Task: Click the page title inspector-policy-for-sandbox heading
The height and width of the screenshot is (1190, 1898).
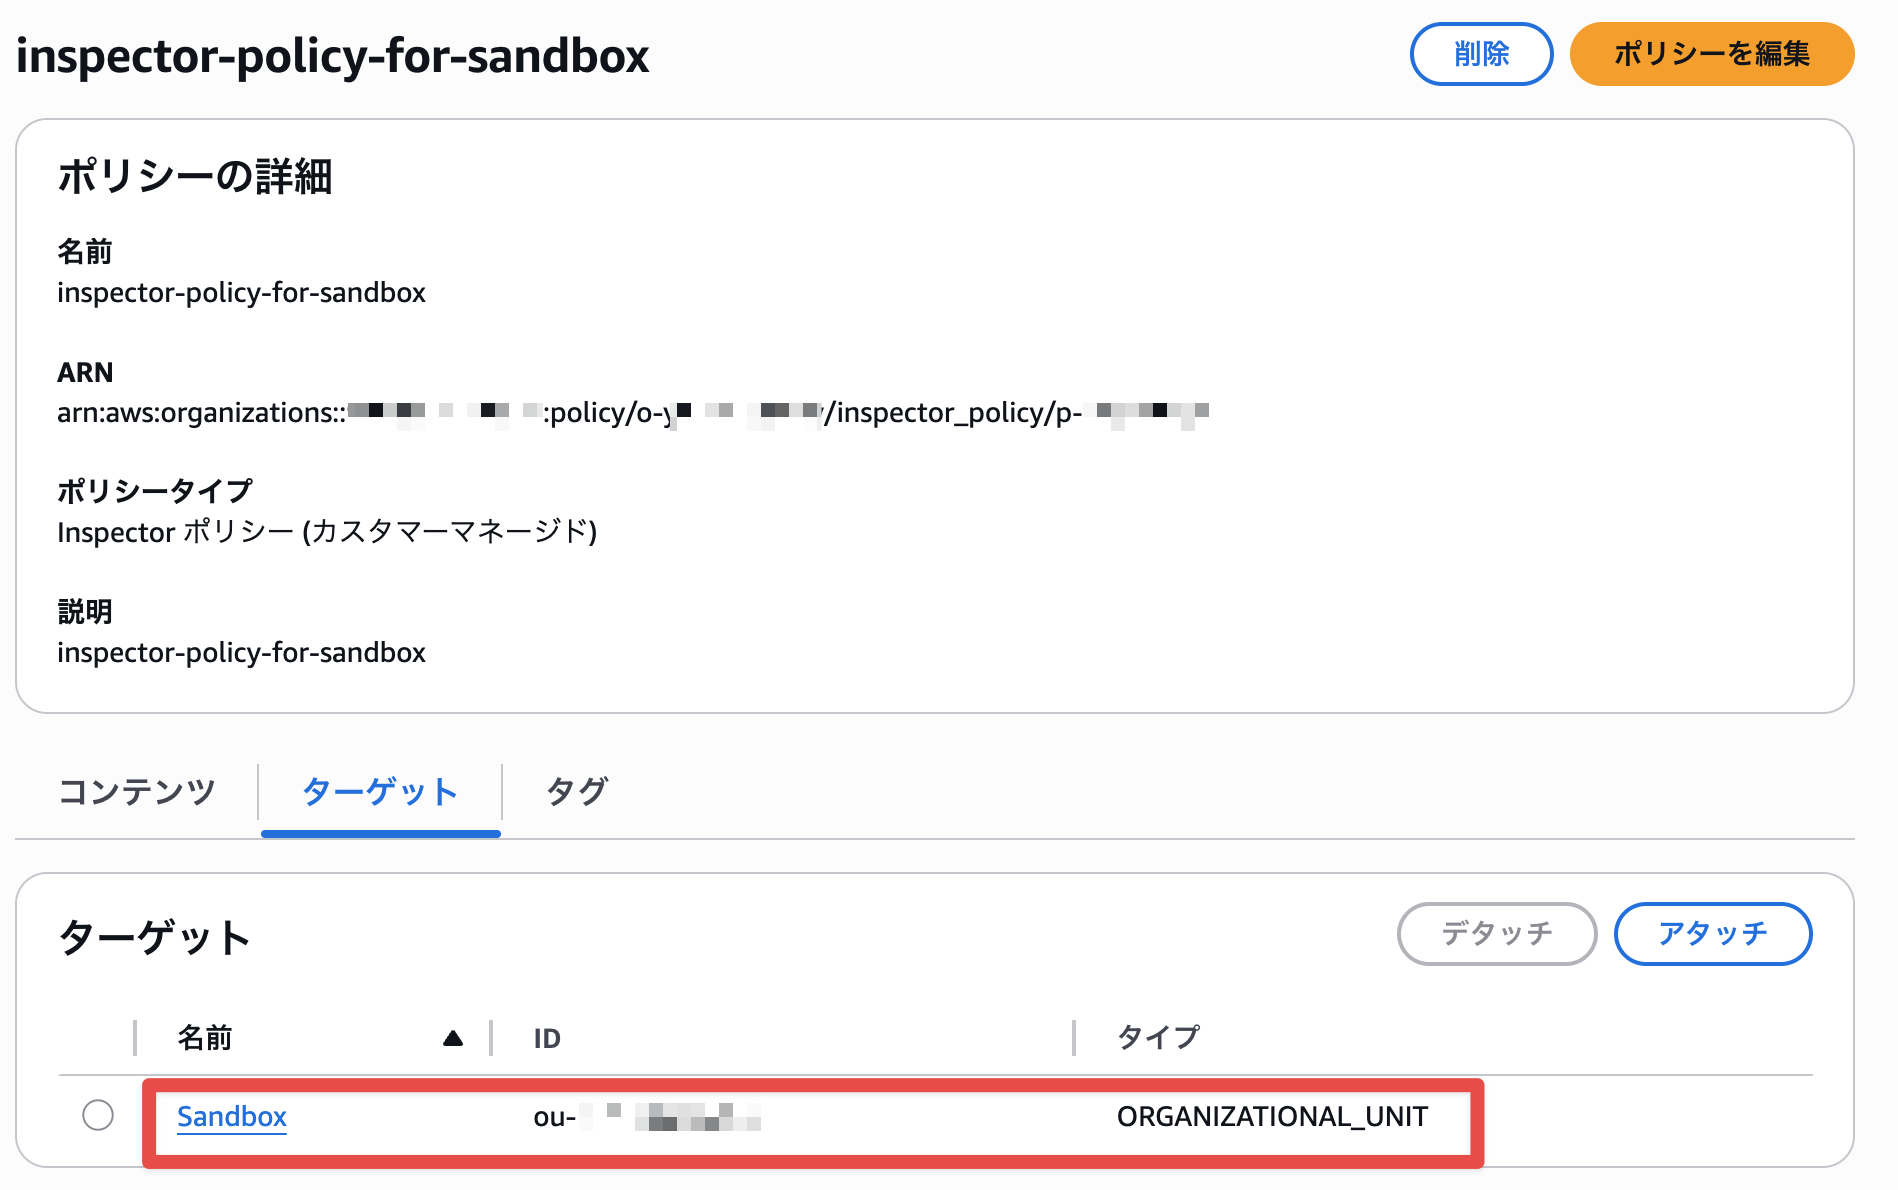Action: [333, 56]
